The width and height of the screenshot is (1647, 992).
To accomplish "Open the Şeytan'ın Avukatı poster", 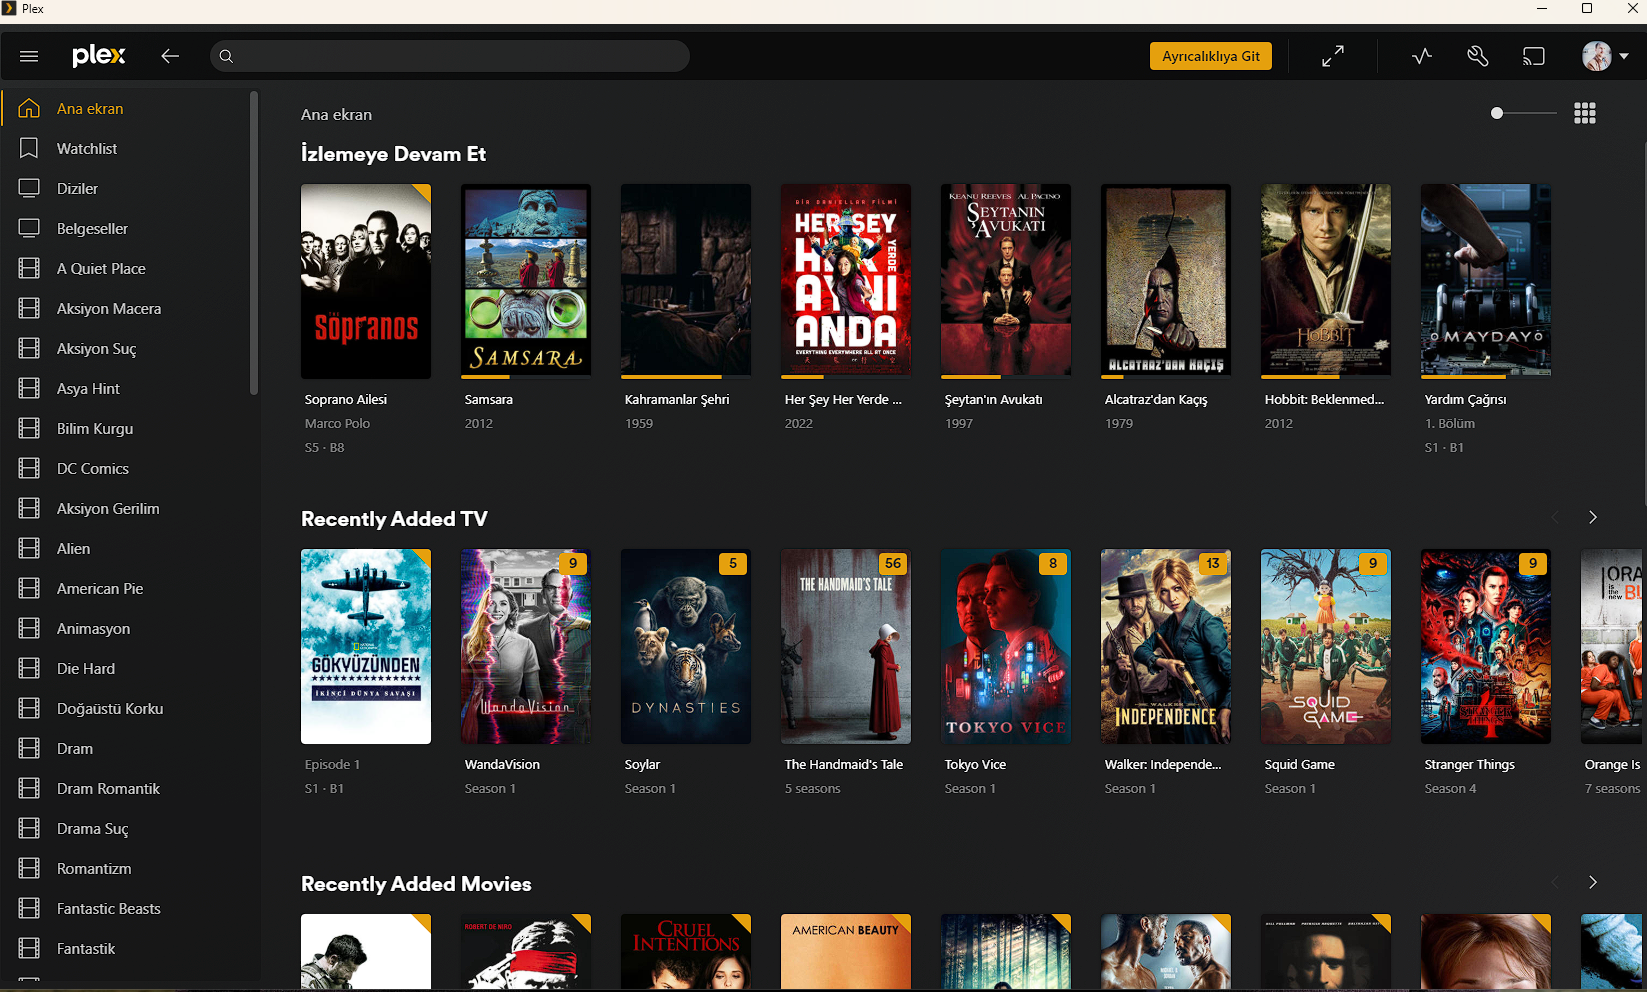I will [1006, 281].
